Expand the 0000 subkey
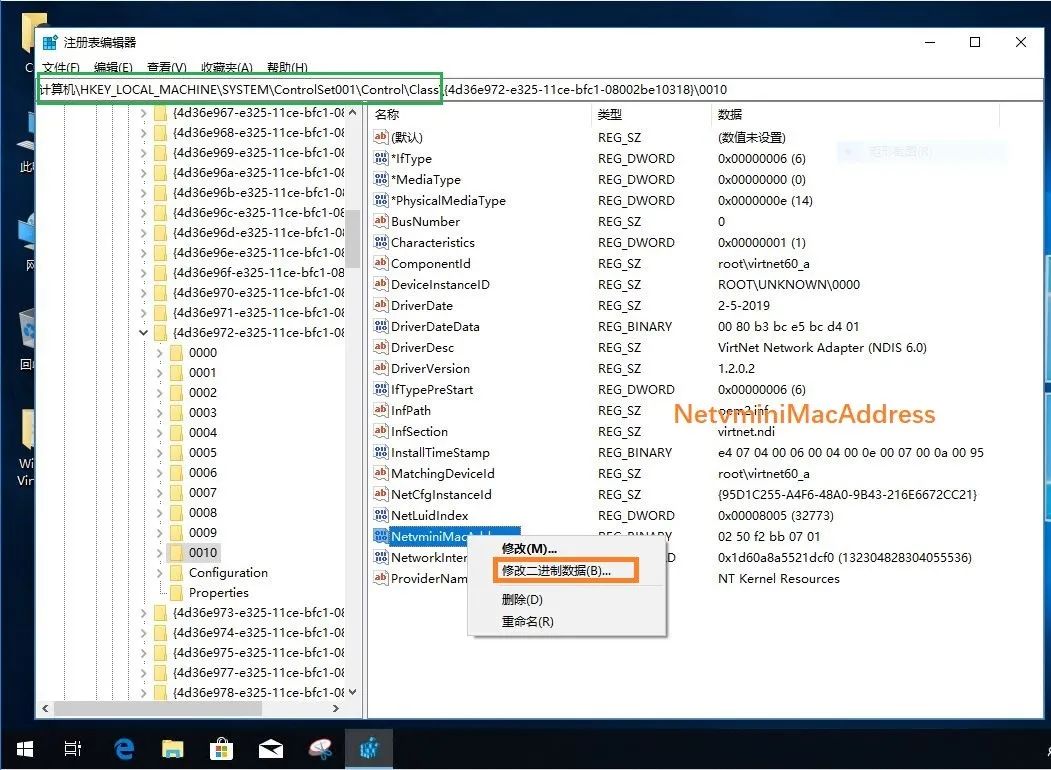 click(160, 352)
